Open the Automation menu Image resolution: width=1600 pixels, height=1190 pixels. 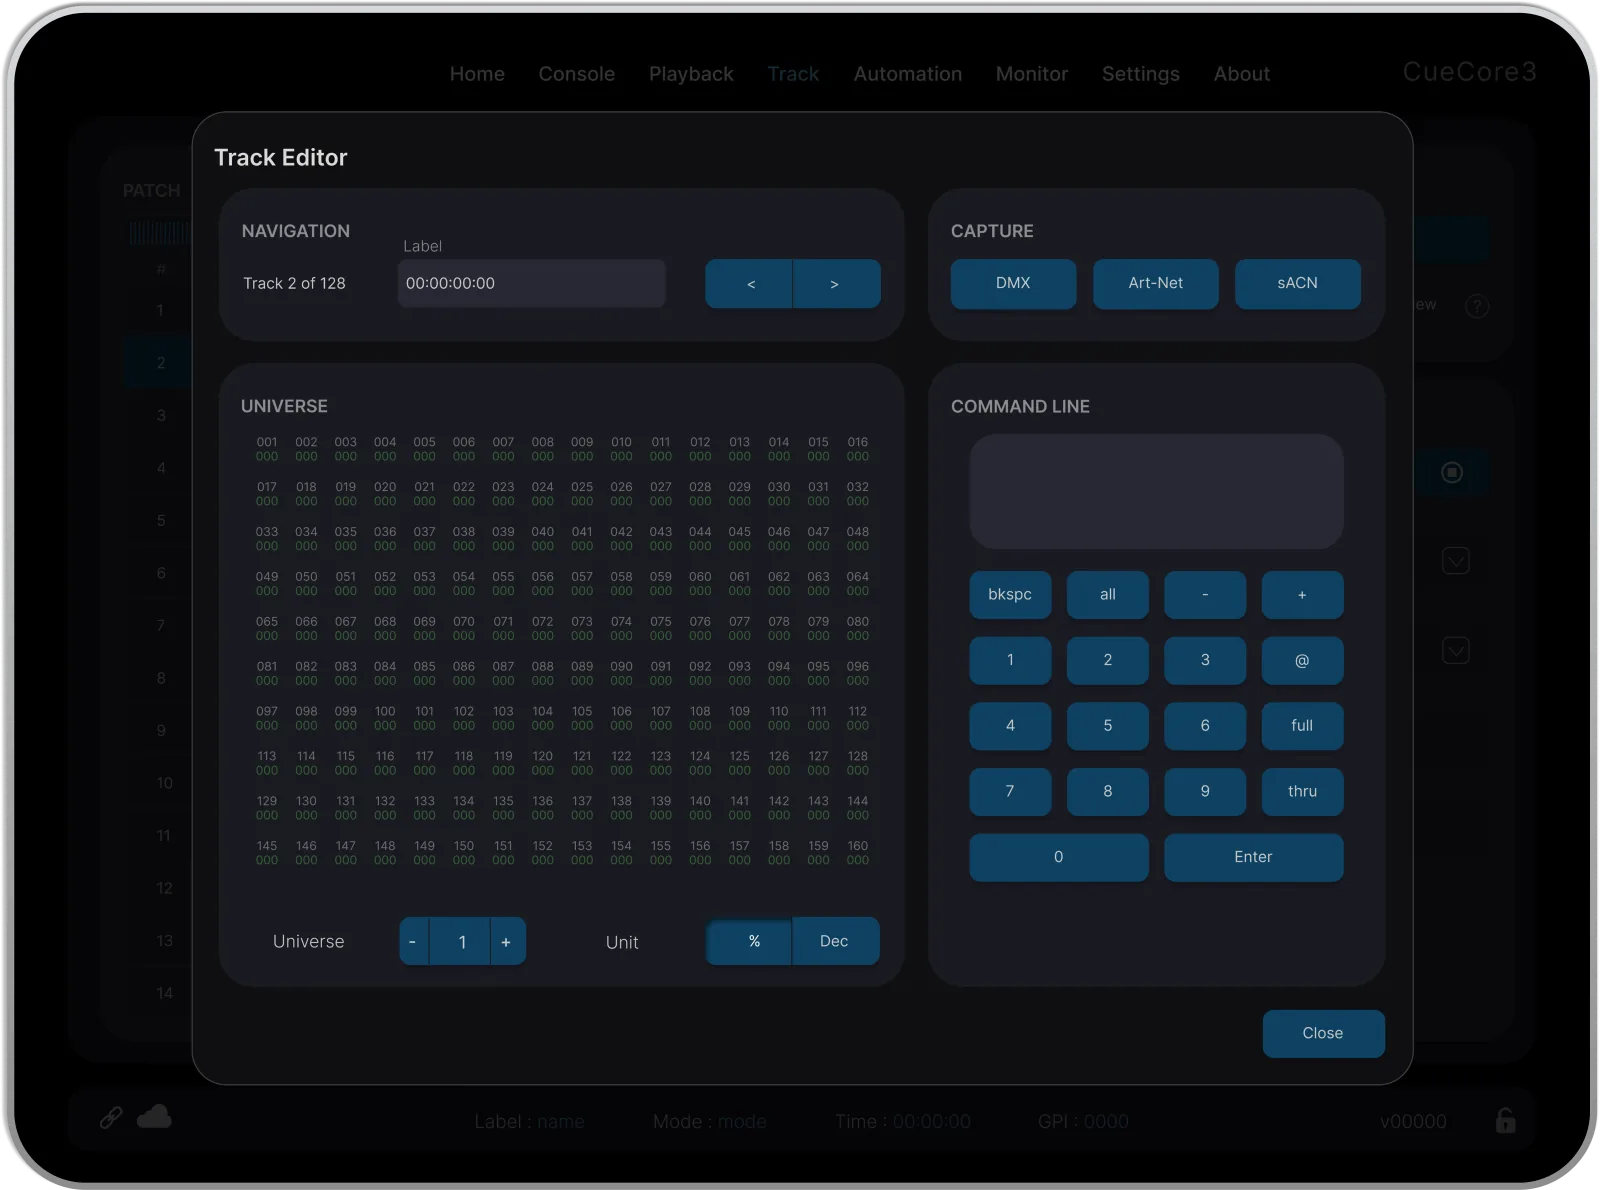[x=907, y=74]
